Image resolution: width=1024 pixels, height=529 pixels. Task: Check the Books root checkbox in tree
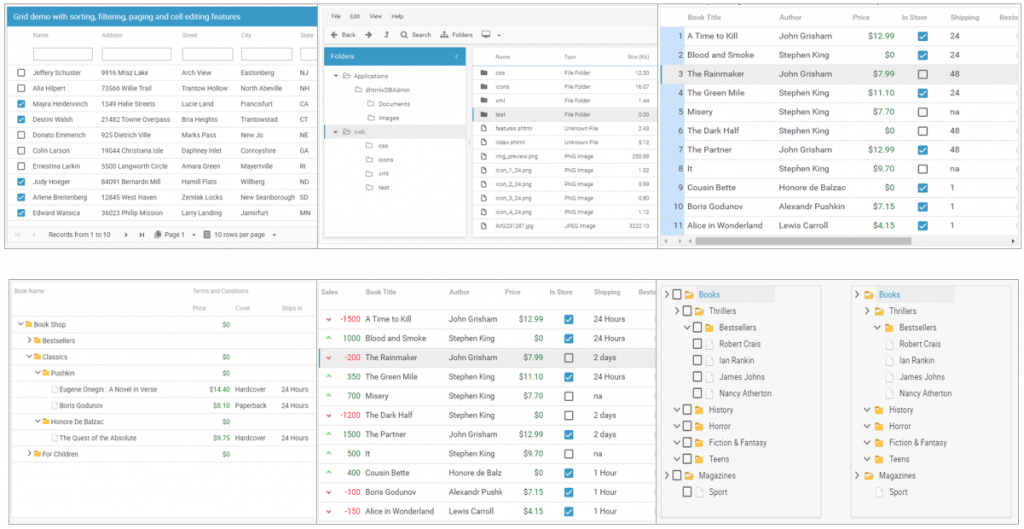(x=677, y=295)
